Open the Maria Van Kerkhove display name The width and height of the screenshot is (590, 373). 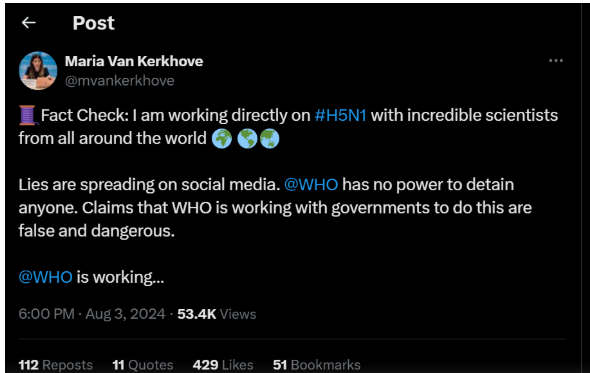point(134,61)
